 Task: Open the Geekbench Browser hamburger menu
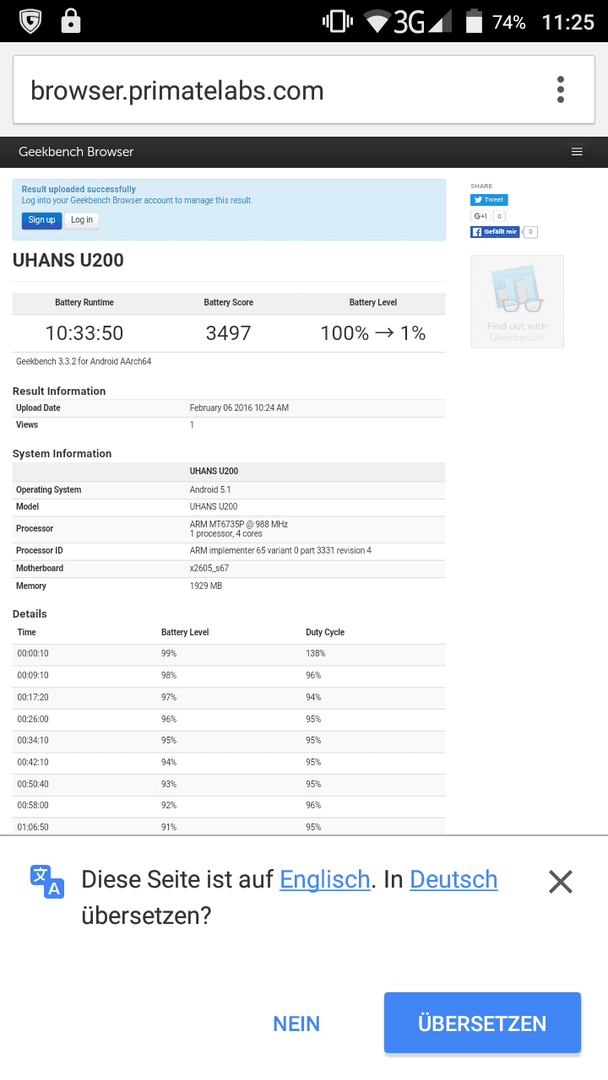click(x=577, y=152)
